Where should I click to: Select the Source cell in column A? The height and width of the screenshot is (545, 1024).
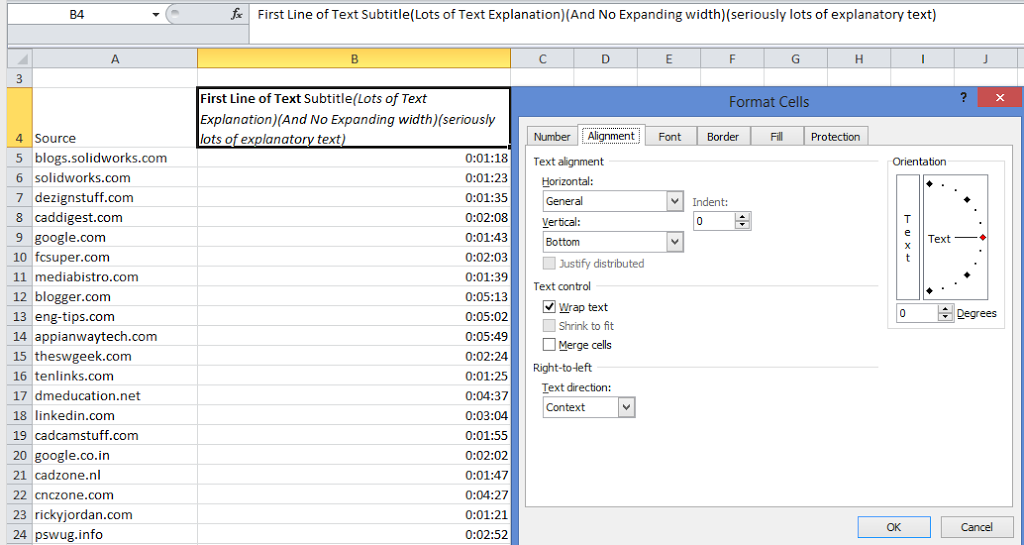tap(115, 118)
